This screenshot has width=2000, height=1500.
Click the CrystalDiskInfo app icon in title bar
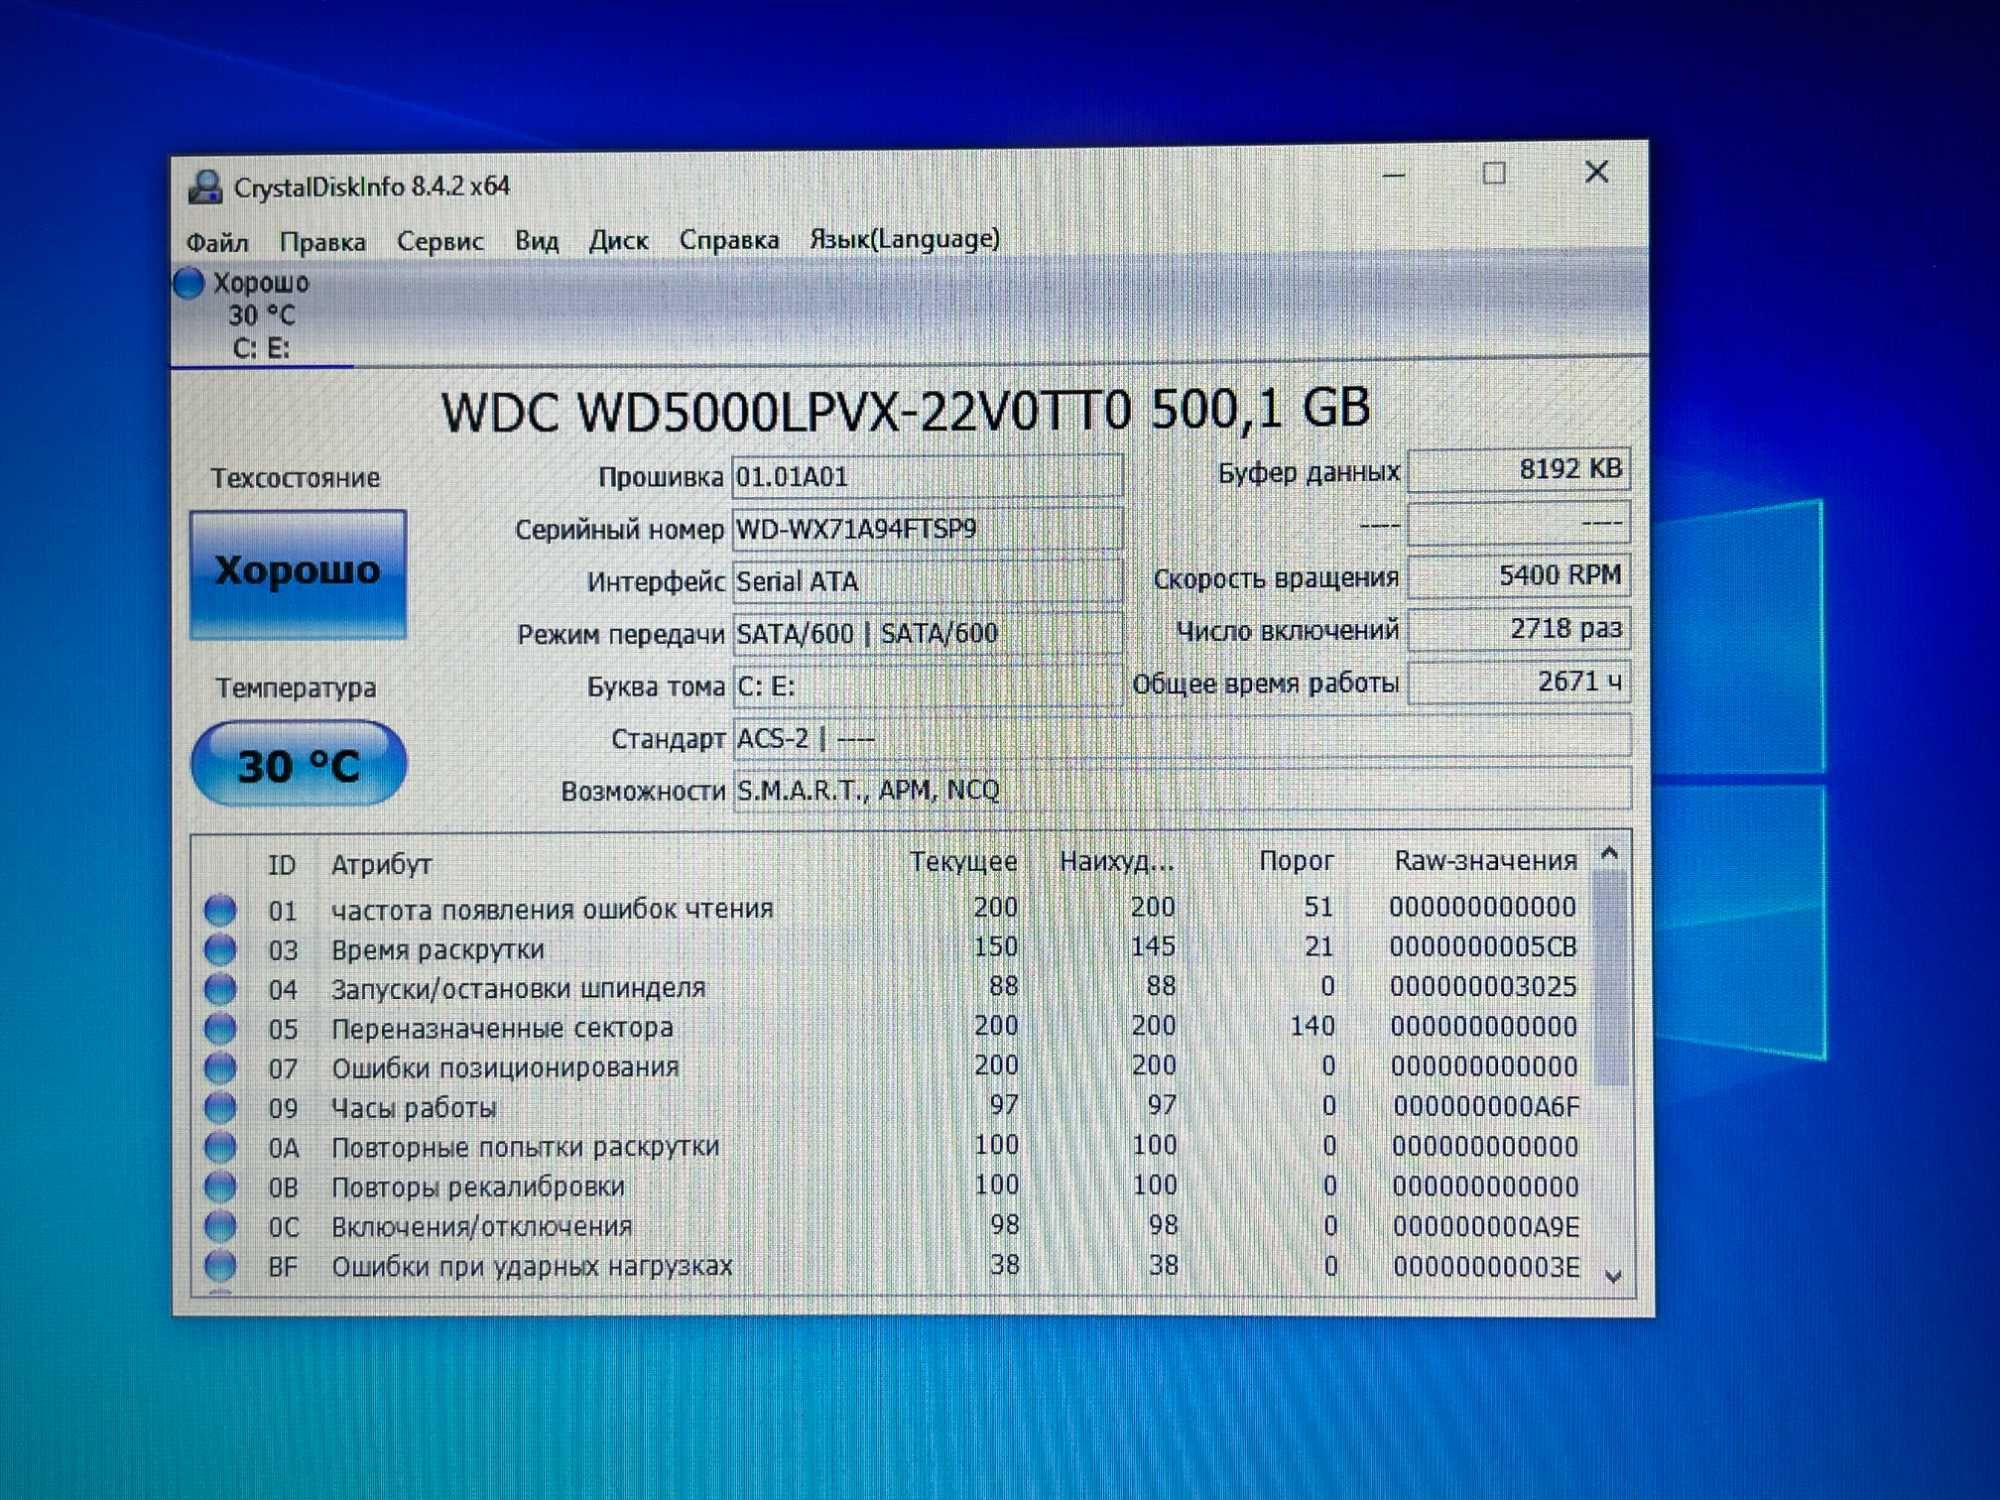[206, 187]
